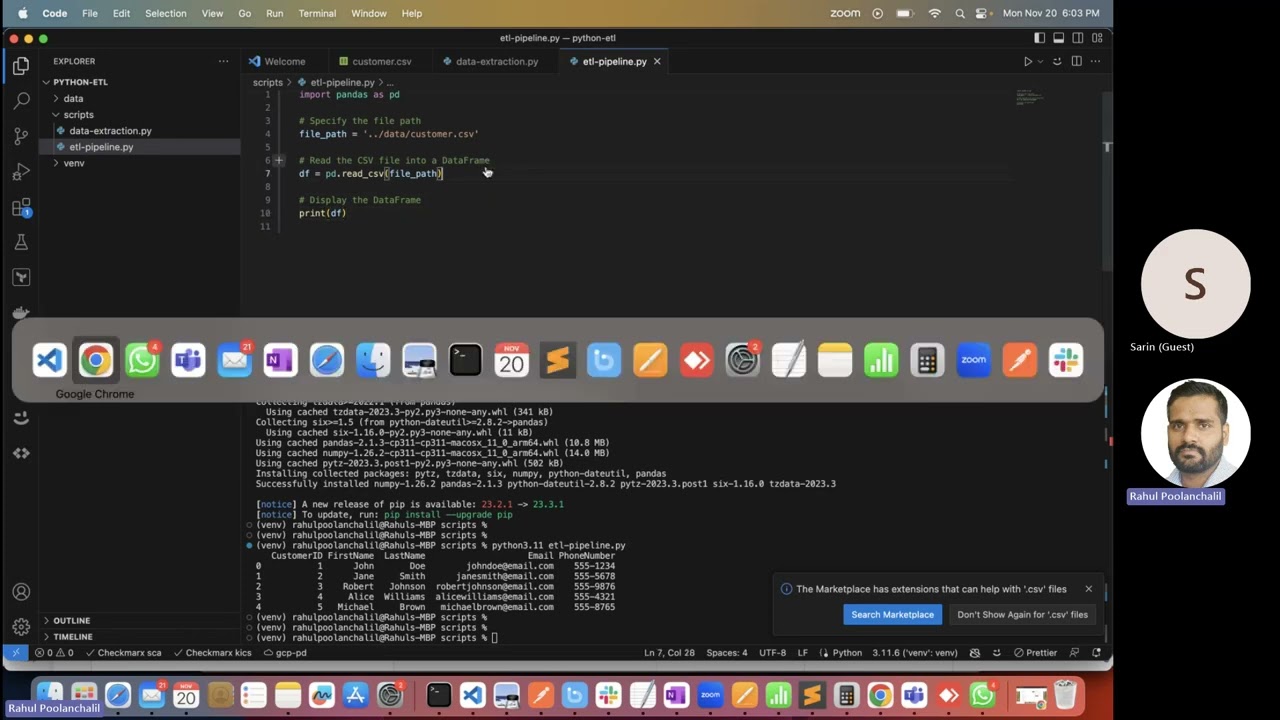Click Prettier in status bar
This screenshot has width=1280, height=720.
click(x=1035, y=653)
